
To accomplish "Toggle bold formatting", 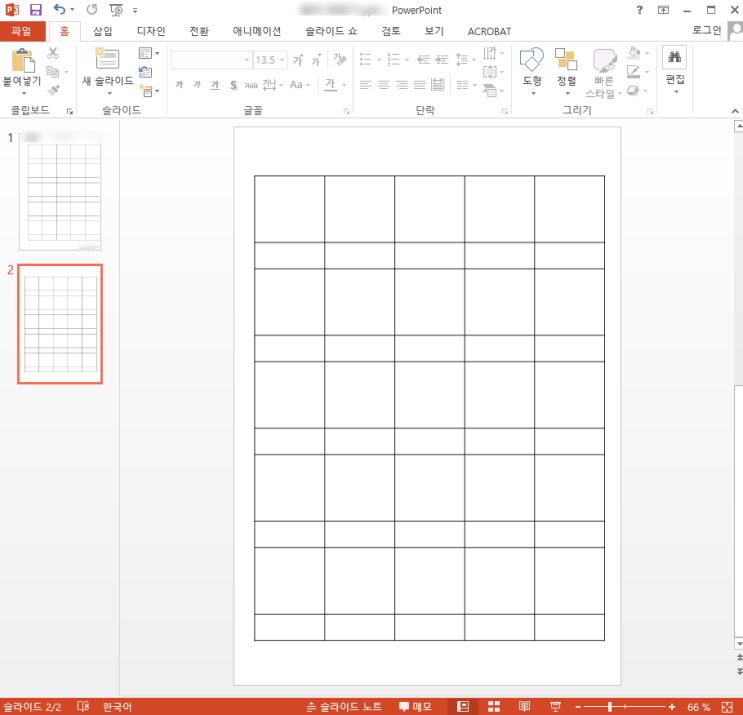I will tap(179, 85).
